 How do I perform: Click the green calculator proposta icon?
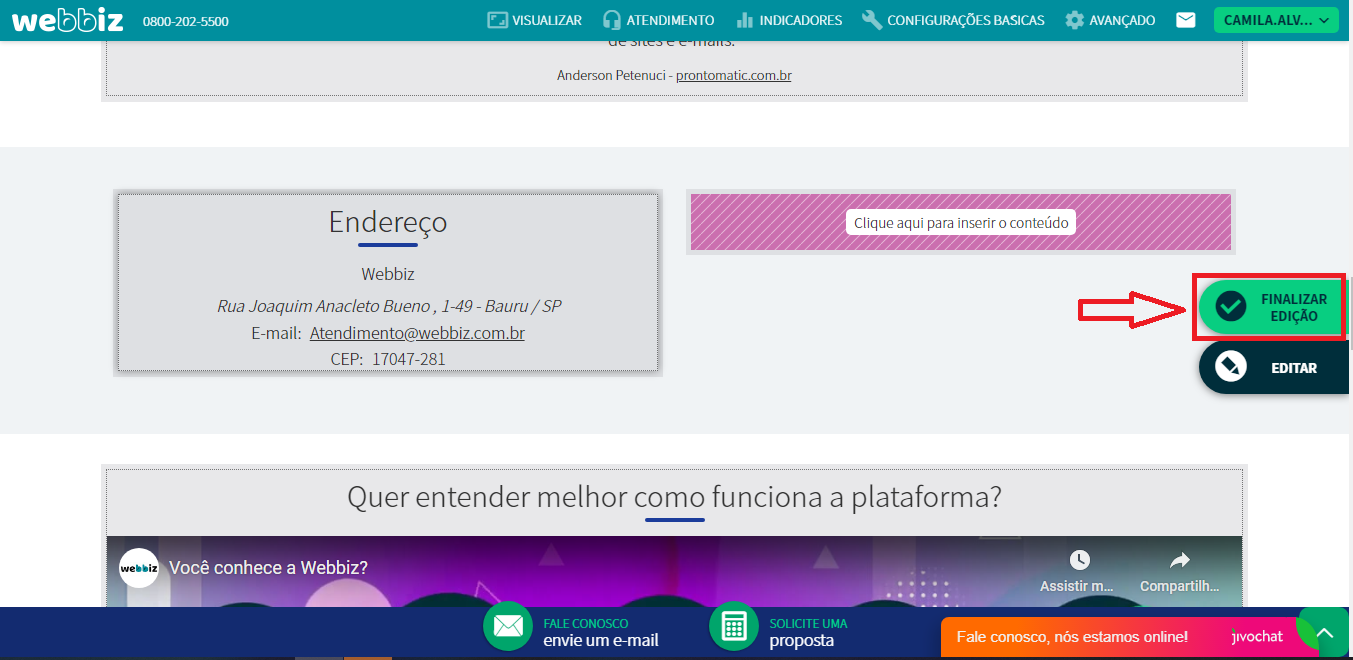(734, 627)
